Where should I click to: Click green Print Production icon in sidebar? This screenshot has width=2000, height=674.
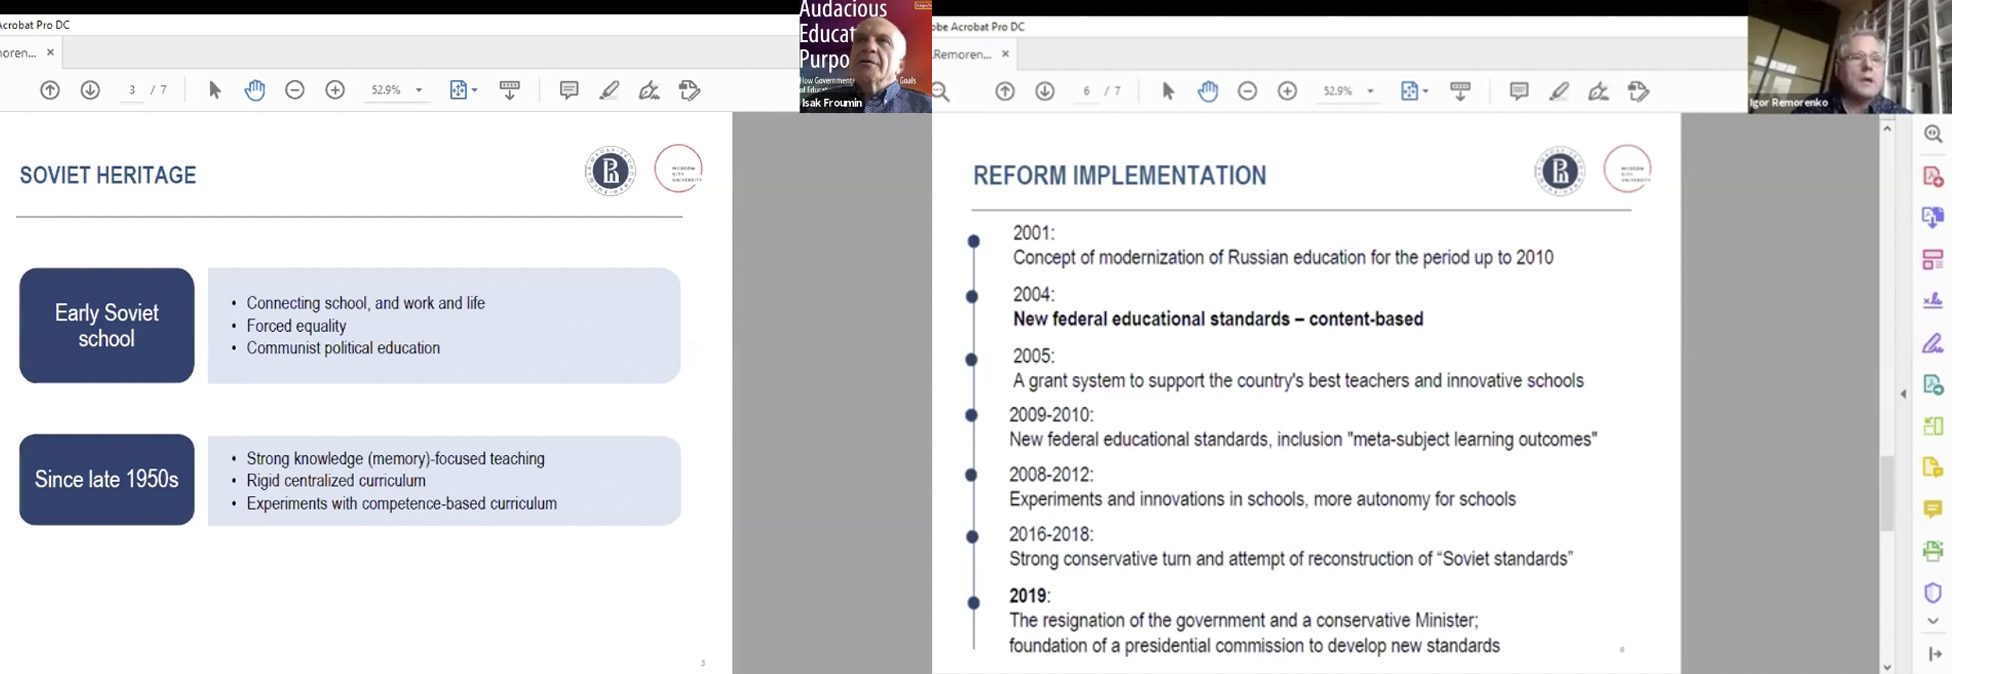[x=1933, y=551]
